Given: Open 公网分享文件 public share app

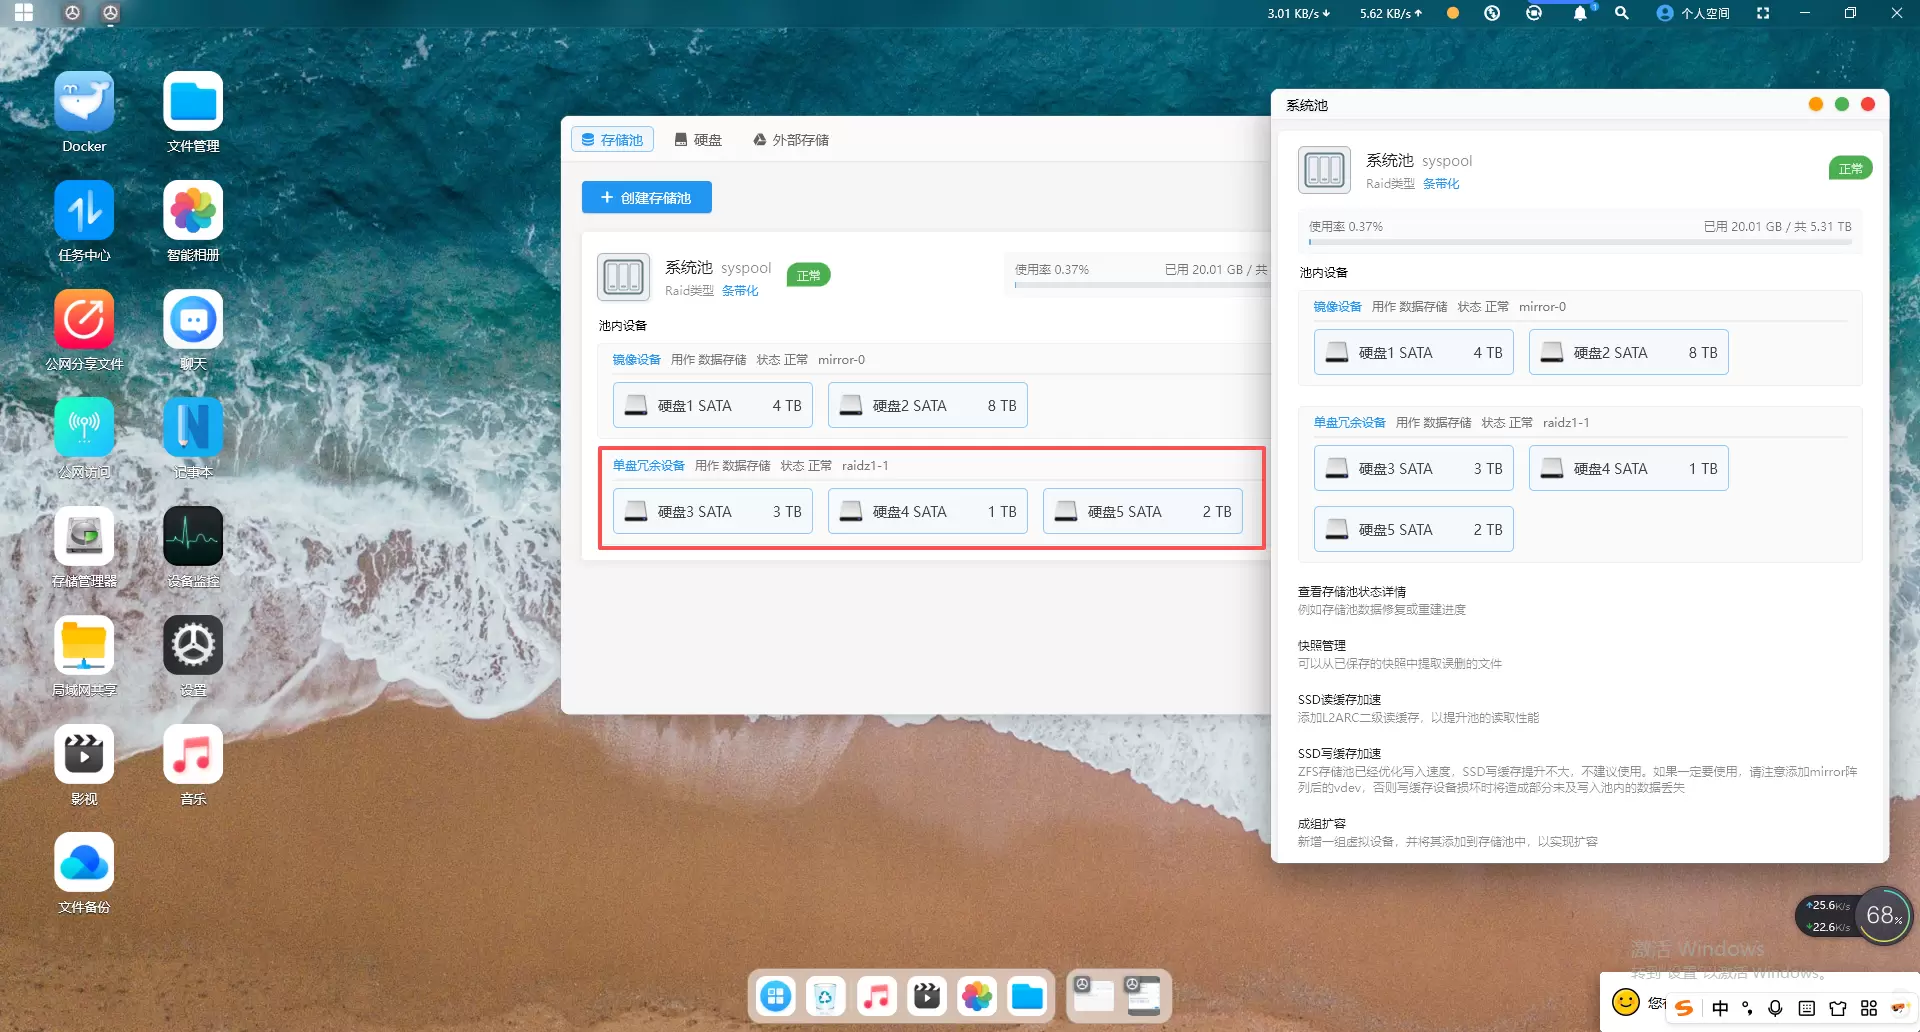Looking at the screenshot, I should pyautogui.click(x=84, y=320).
